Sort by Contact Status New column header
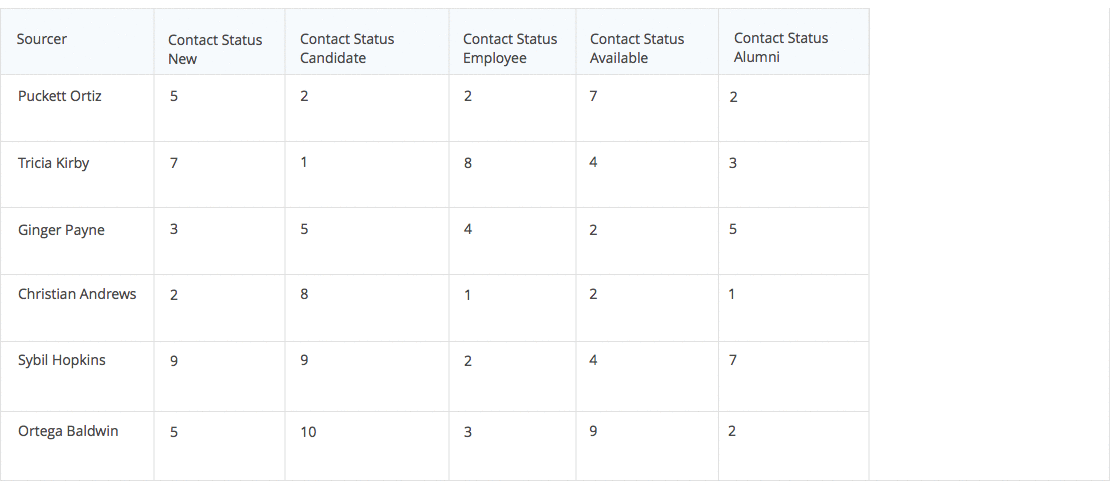The image size is (1110, 481). (x=215, y=49)
